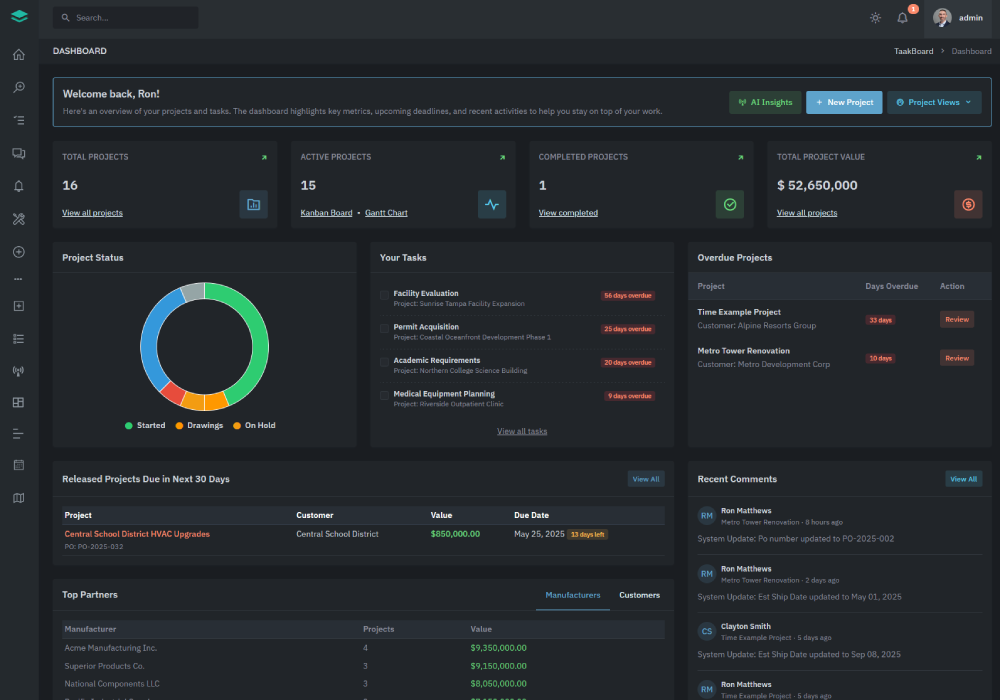
Task: Switch to the Manufacturers tab
Action: tap(573, 595)
